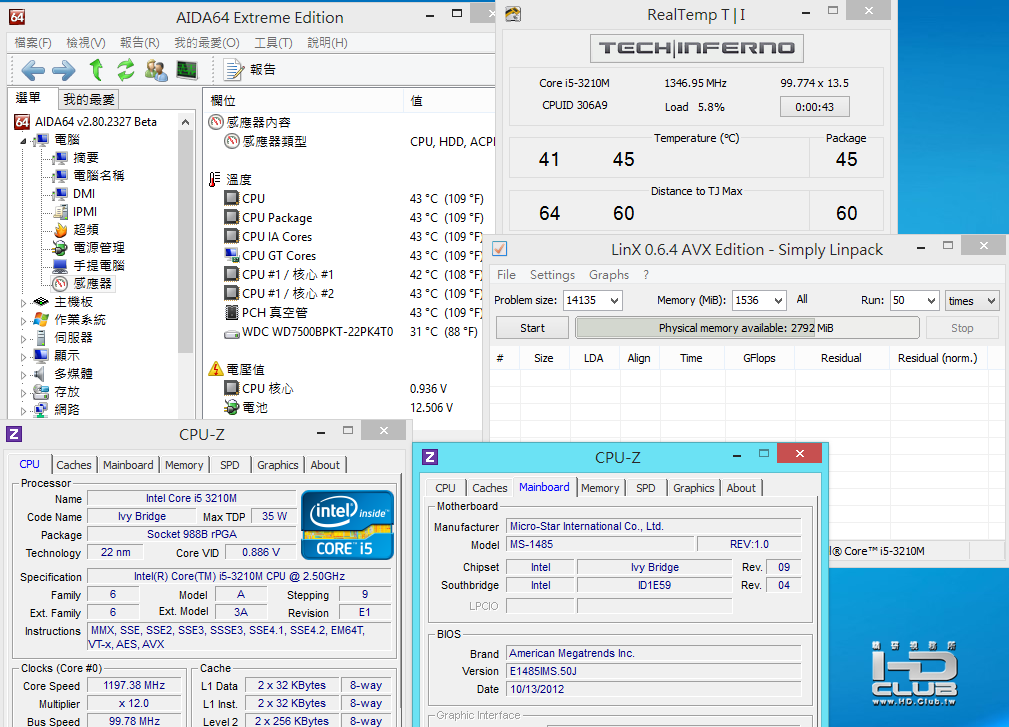The height and width of the screenshot is (727, 1009).
Task: Switch to 我的最愛 favorites tab
Action: (89, 99)
